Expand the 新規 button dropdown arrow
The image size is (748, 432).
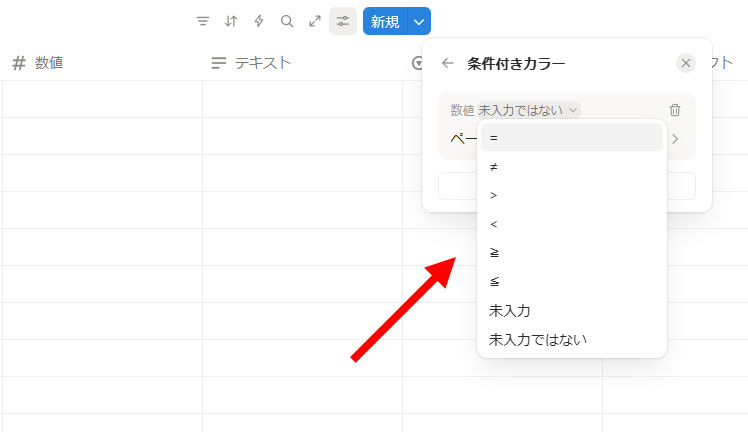coord(420,21)
